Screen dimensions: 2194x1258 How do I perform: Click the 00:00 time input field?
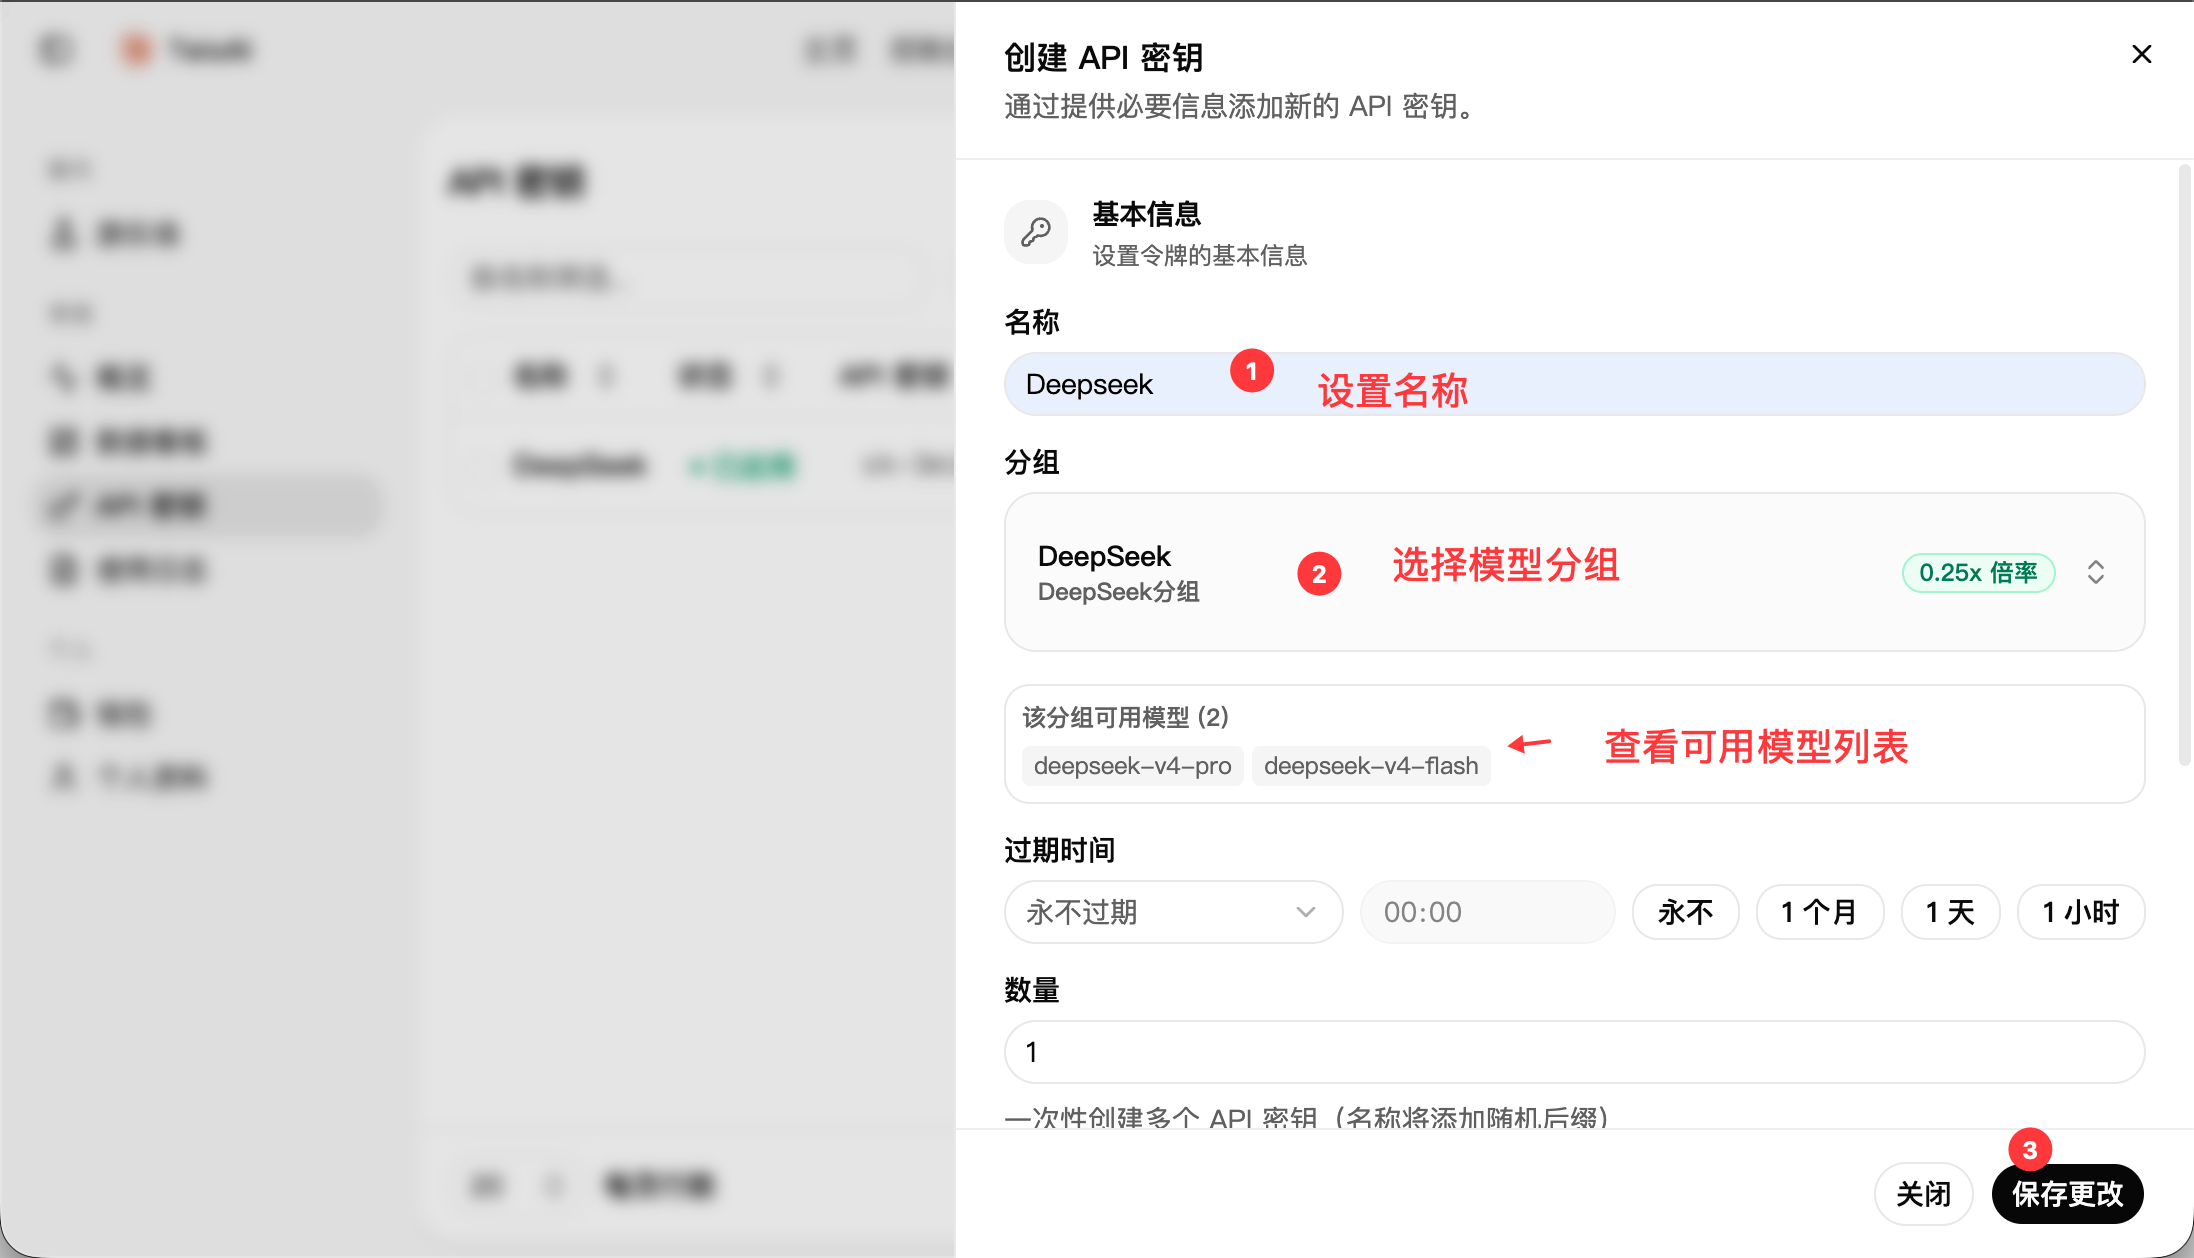1487,912
